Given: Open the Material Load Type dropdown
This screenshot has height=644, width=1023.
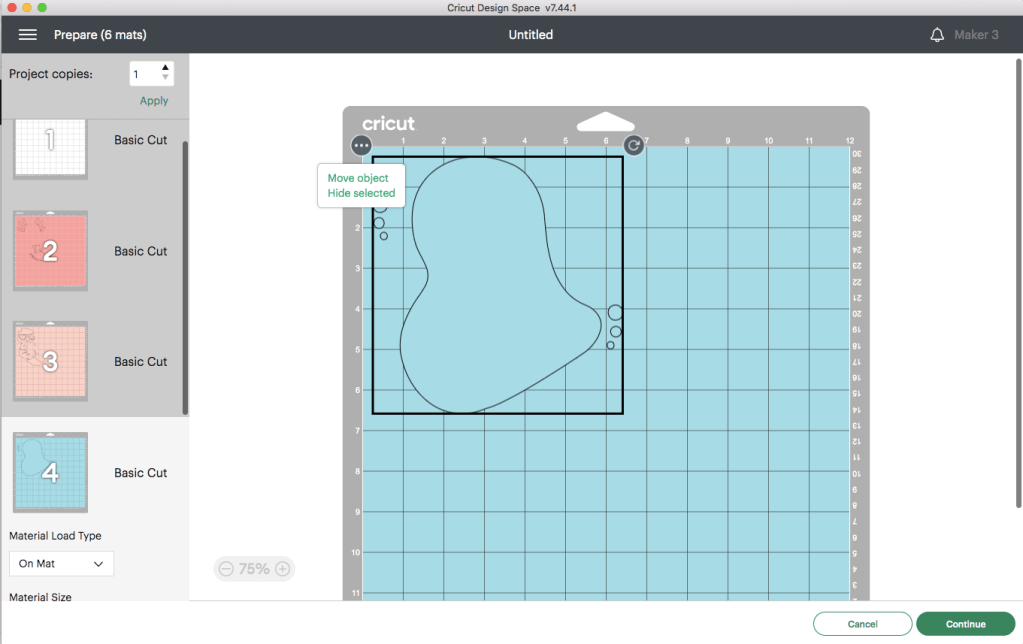Looking at the screenshot, I should [61, 564].
